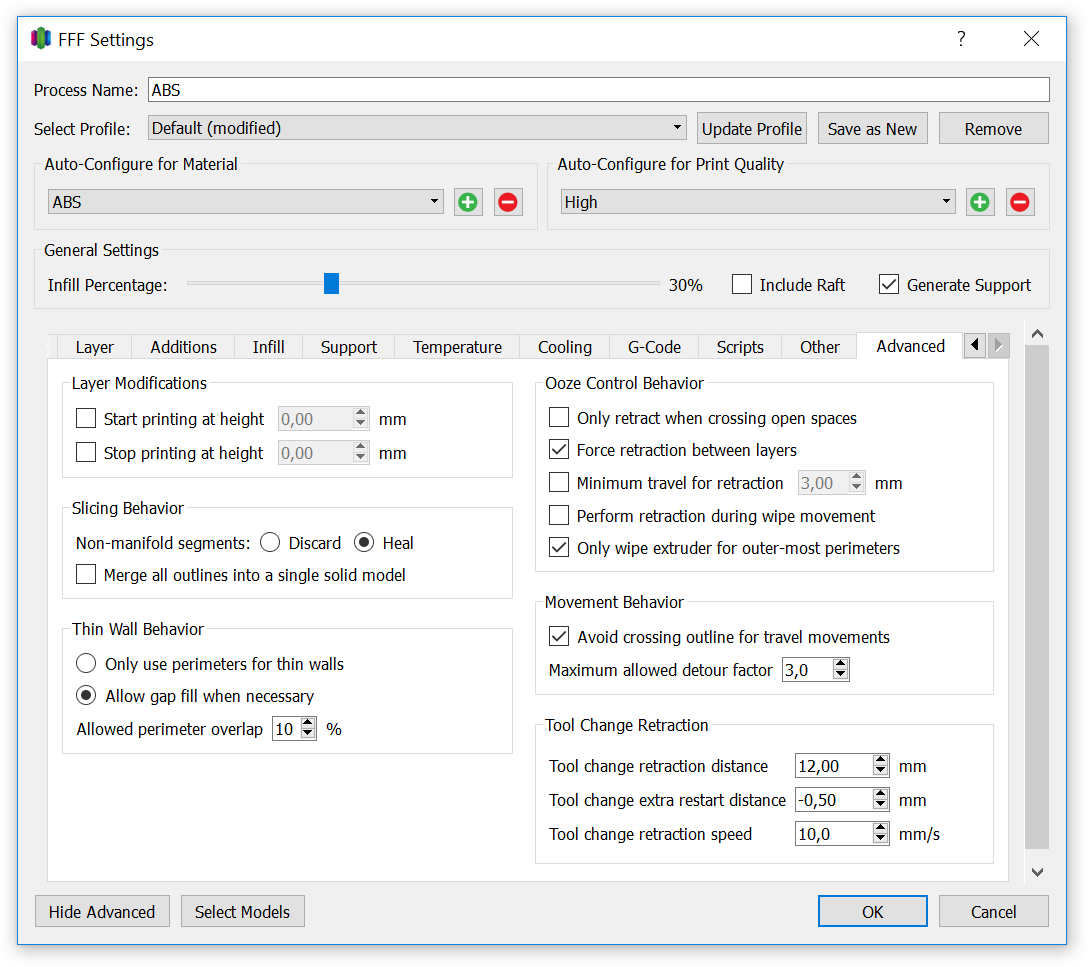1088x967 pixels.
Task: Enable Include Raft checkbox
Action: [742, 284]
